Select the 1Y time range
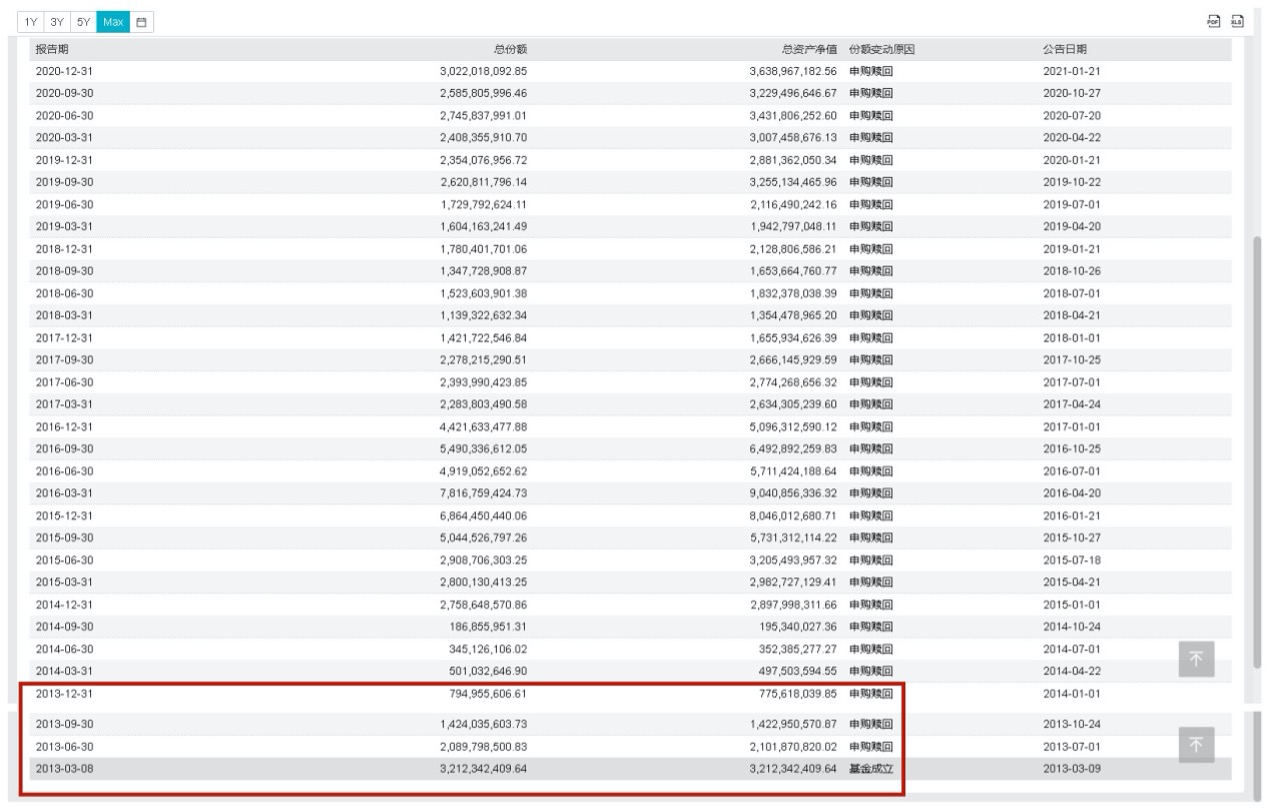Image resolution: width=1274 pixels, height=812 pixels. pyautogui.click(x=32, y=21)
